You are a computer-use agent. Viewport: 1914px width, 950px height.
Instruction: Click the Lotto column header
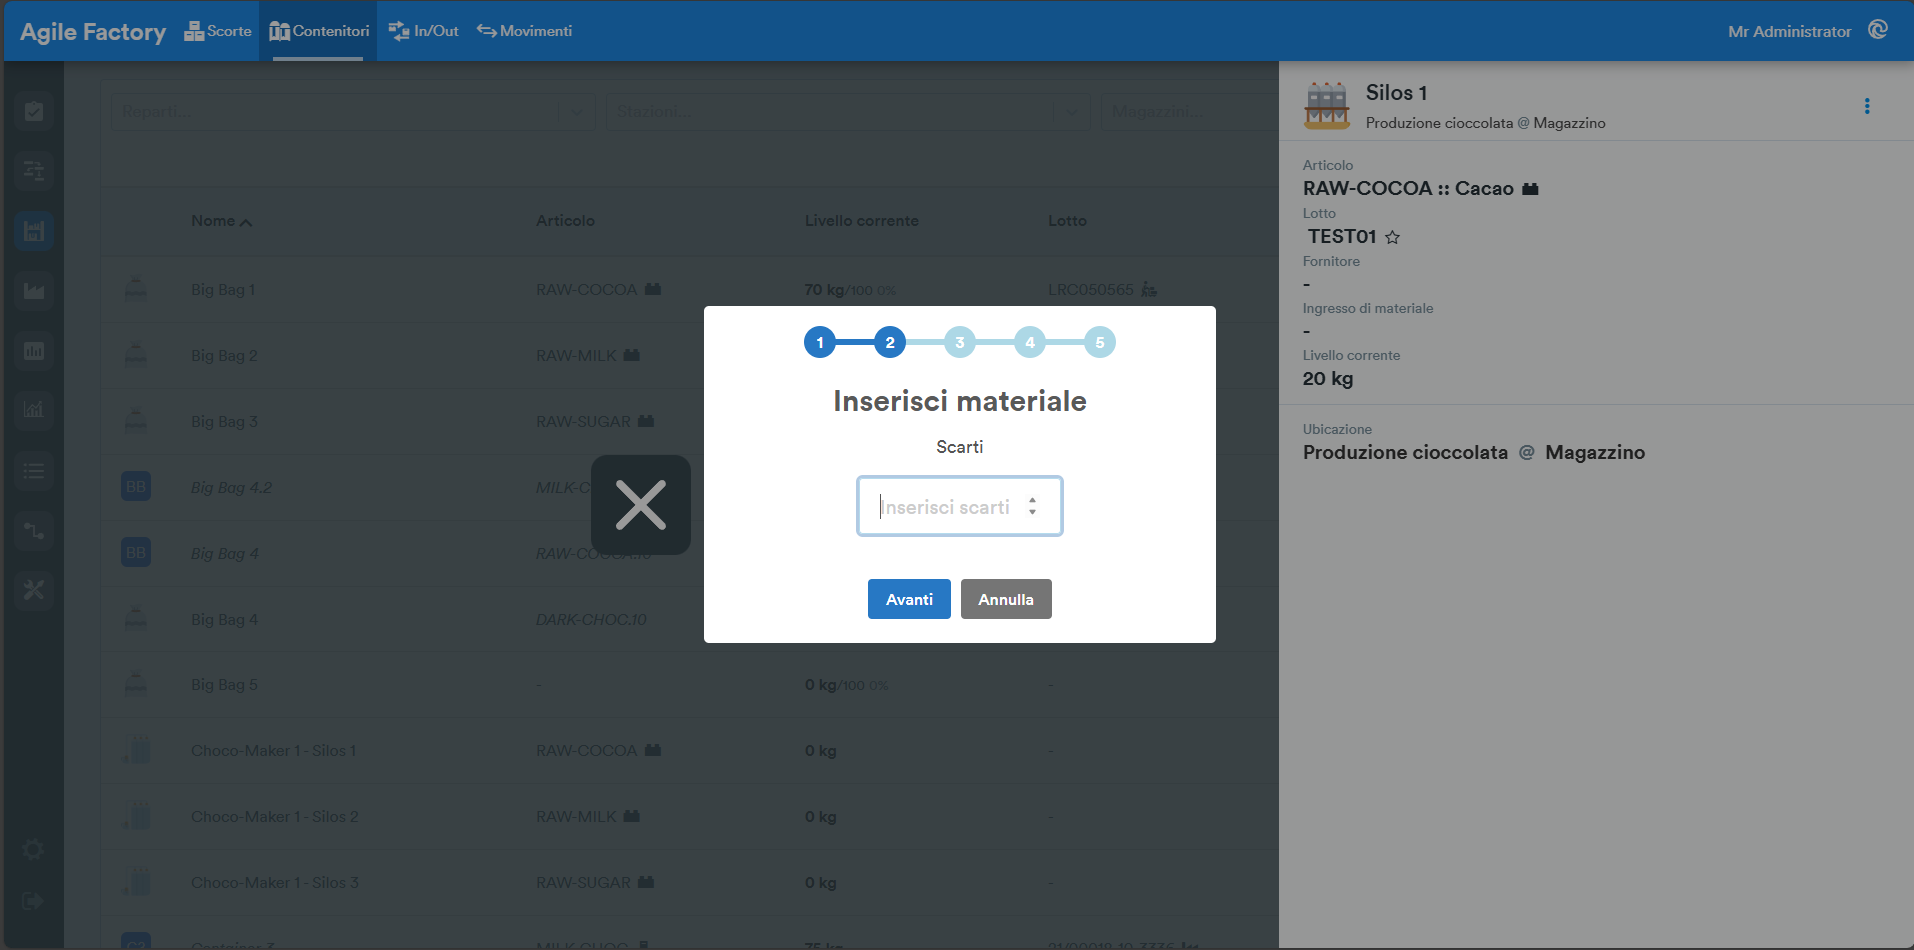coord(1067,221)
